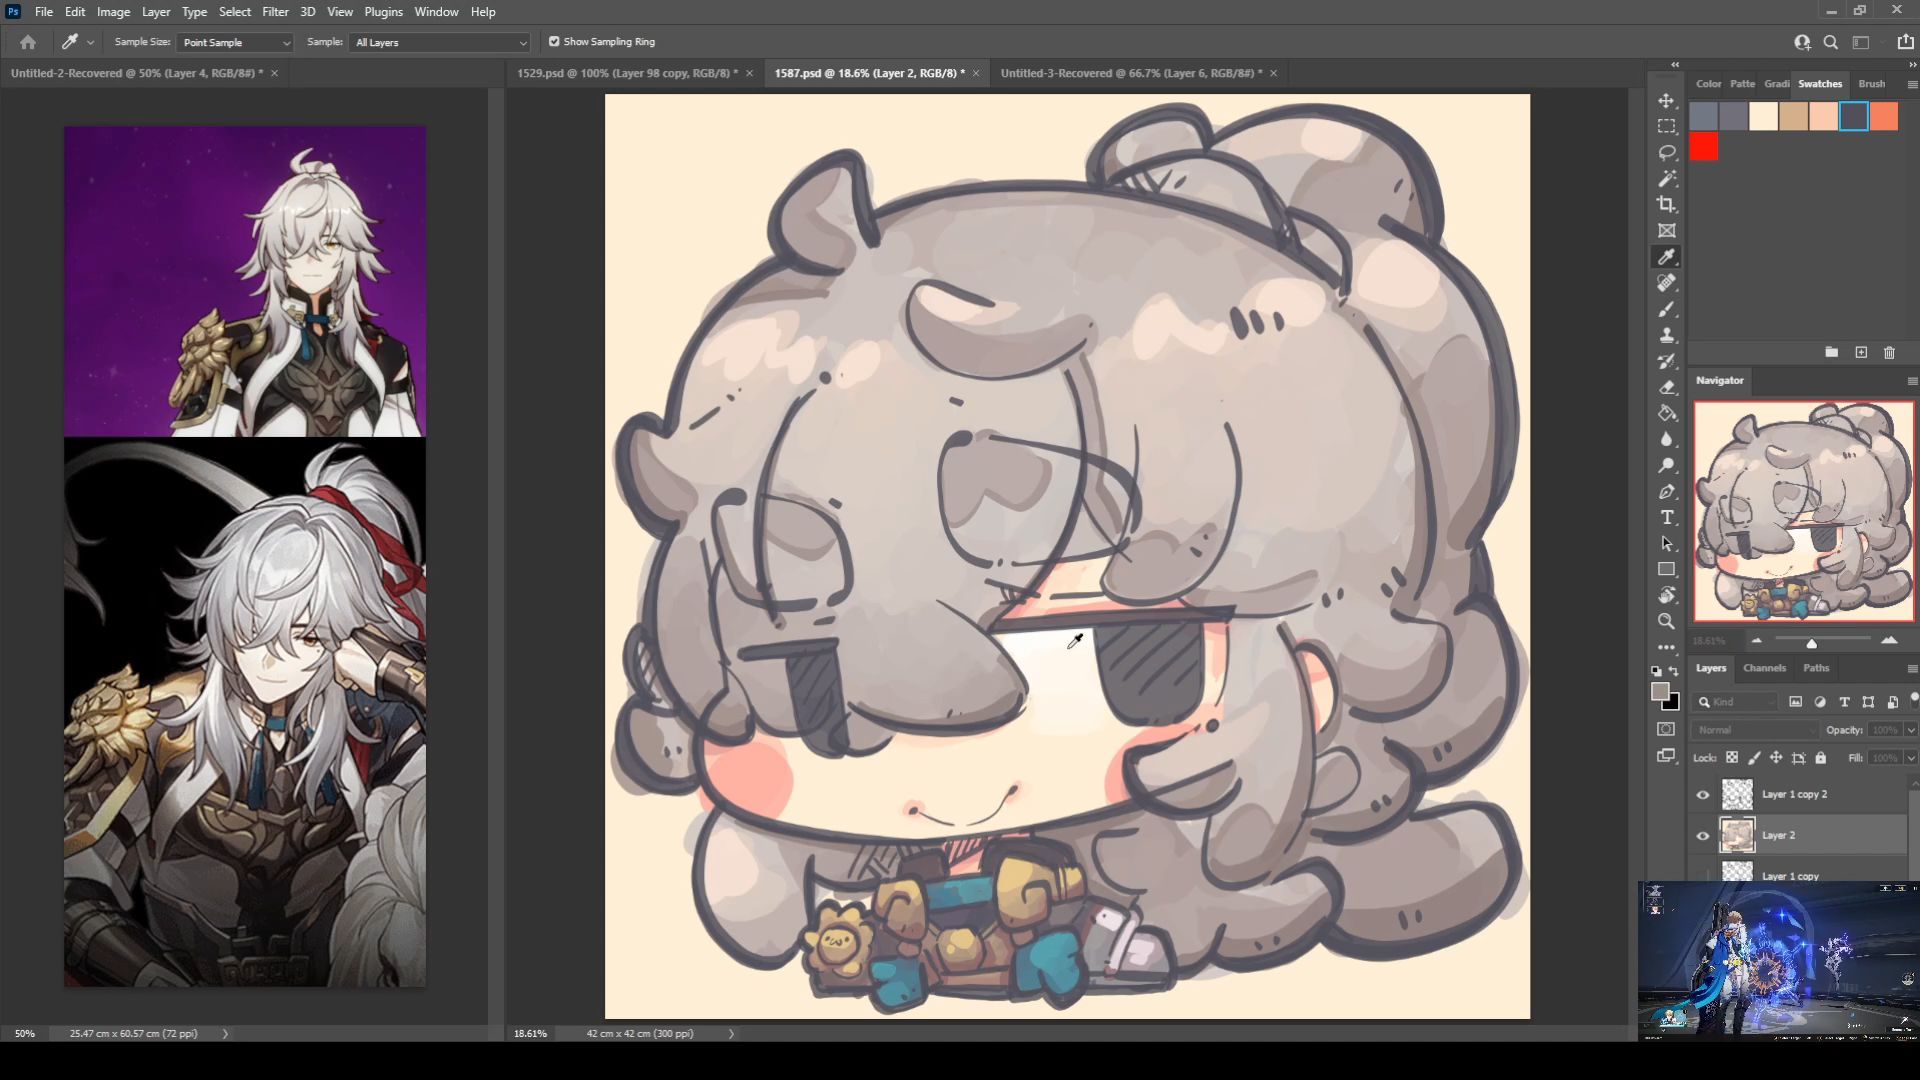Hide Layer 2 visibility eye
Image resolution: width=1920 pixels, height=1080 pixels.
point(1702,835)
